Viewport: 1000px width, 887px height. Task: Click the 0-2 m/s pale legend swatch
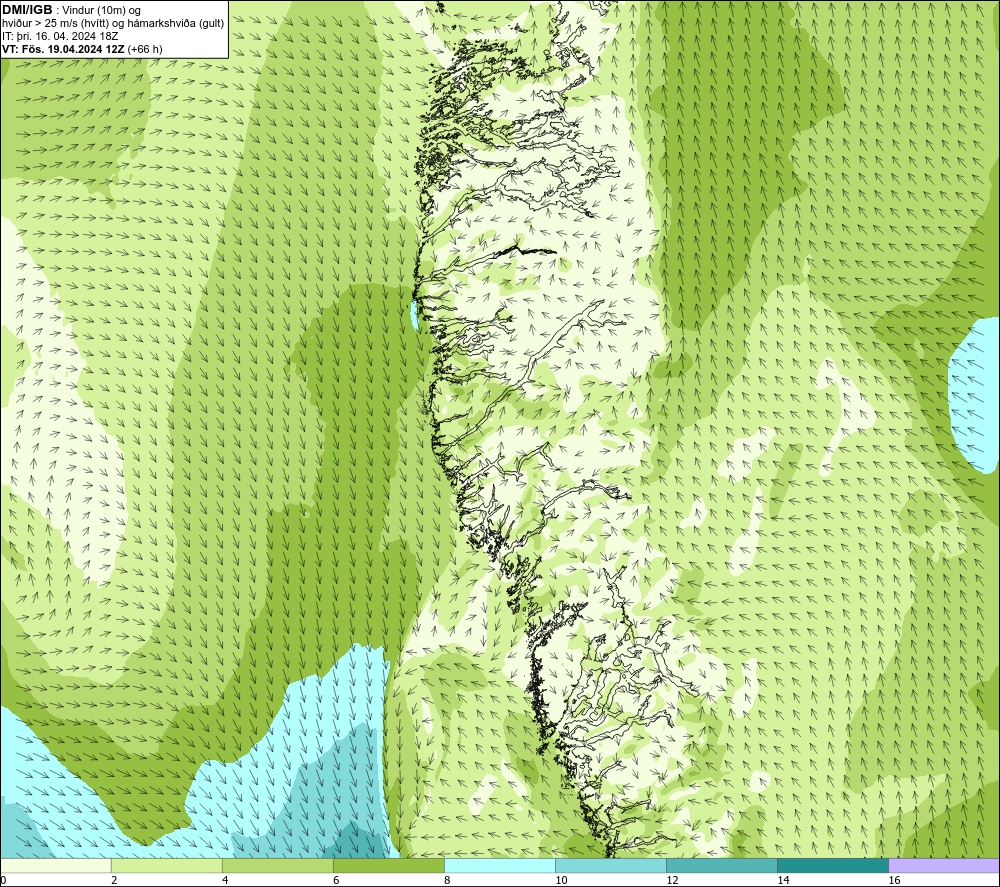point(56,865)
